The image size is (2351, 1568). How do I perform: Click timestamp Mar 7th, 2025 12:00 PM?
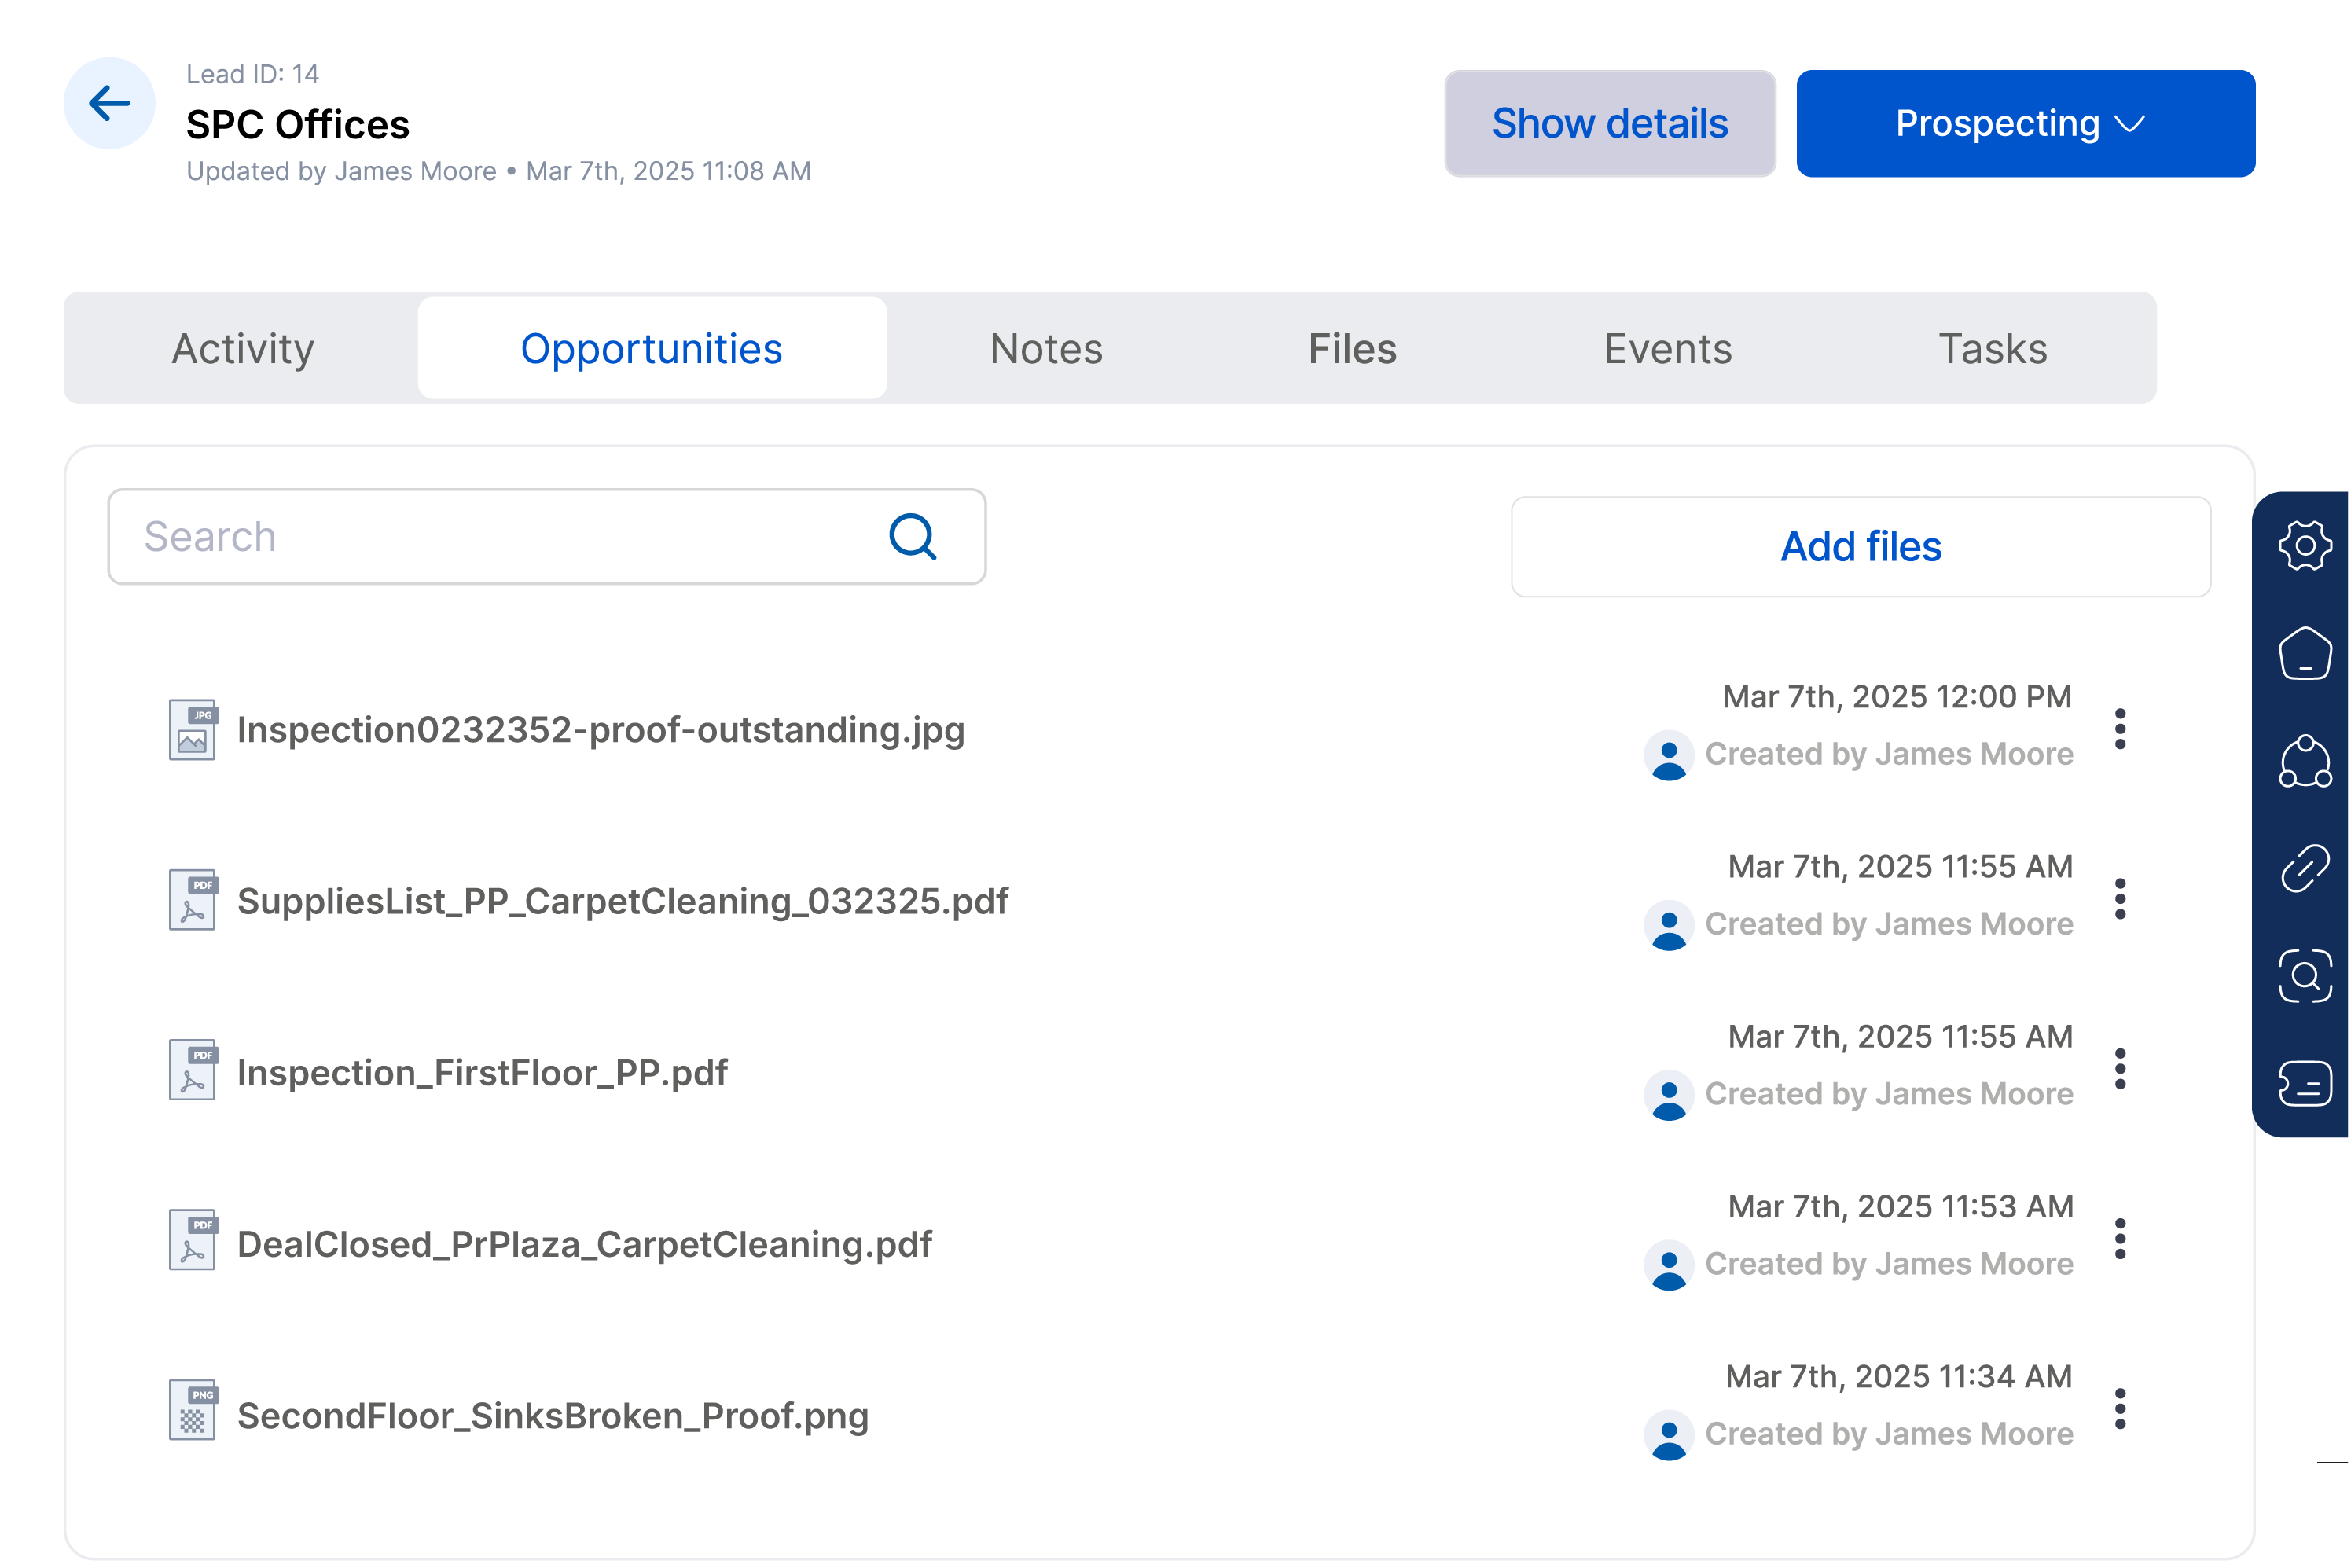point(1897,697)
